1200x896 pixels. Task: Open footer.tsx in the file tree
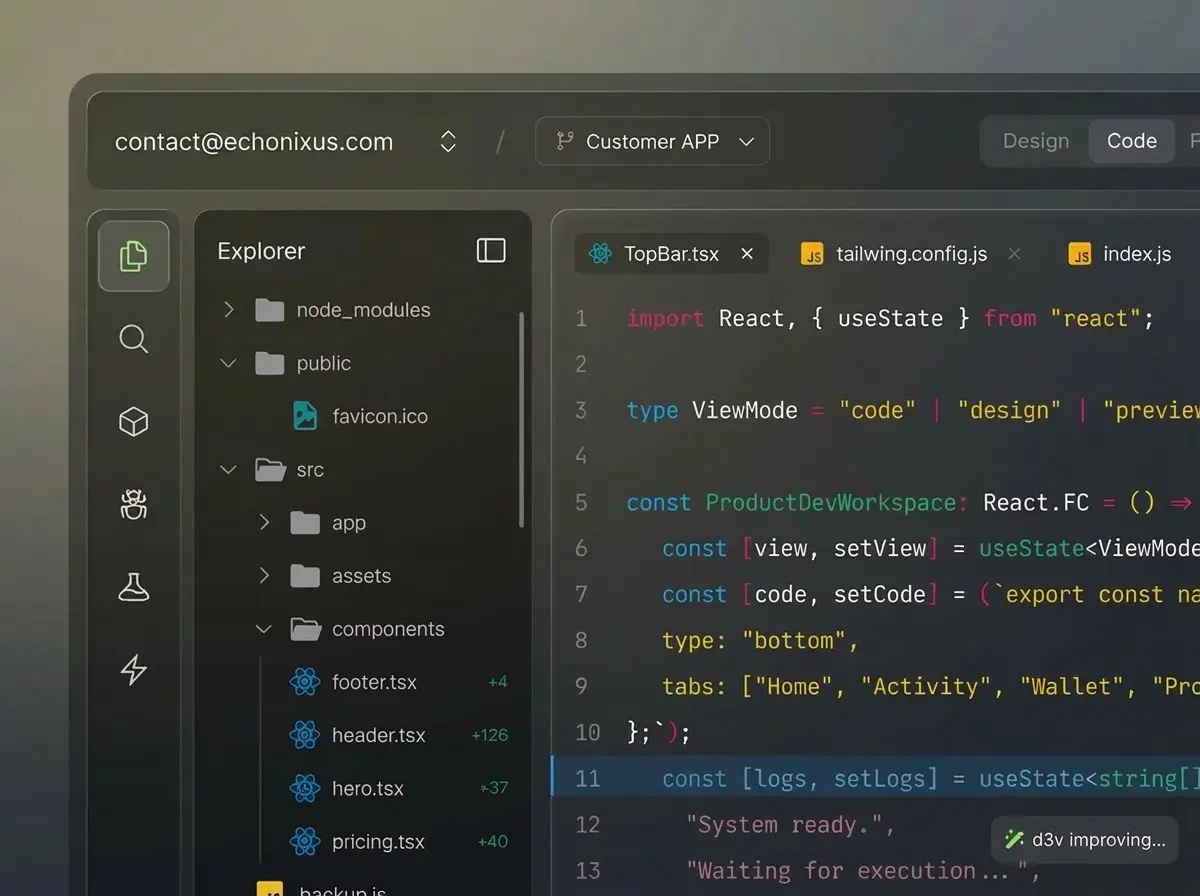pyautogui.click(x=374, y=682)
